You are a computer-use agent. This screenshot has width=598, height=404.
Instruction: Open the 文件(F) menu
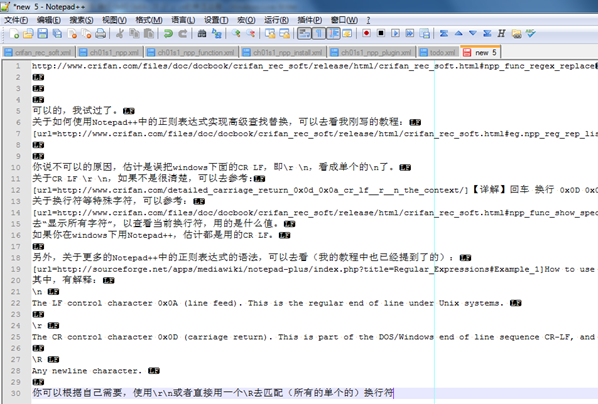pos(16,20)
